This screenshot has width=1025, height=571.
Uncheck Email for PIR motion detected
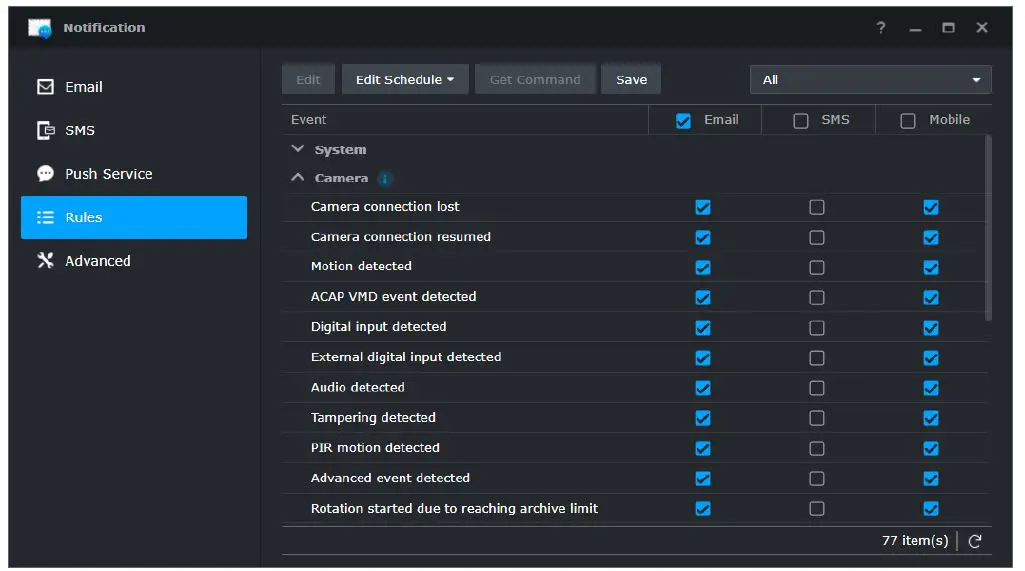click(x=703, y=448)
